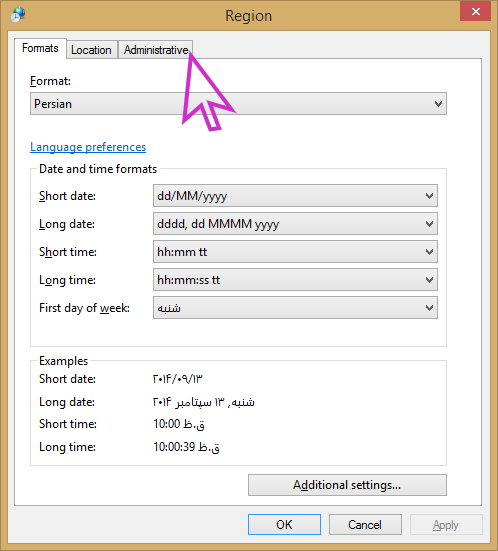The width and height of the screenshot is (498, 551).
Task: Open Additional settings dialog
Action: tap(347, 485)
